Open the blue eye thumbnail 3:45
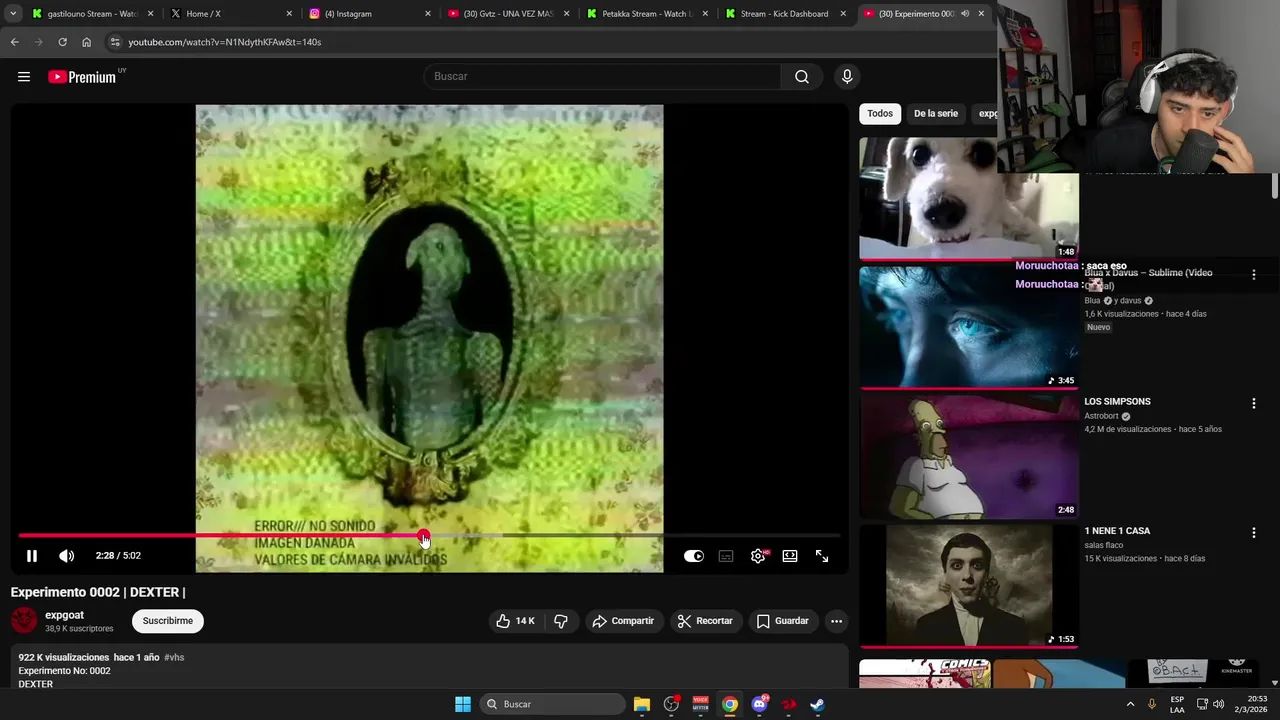1280x720 pixels. point(969,326)
